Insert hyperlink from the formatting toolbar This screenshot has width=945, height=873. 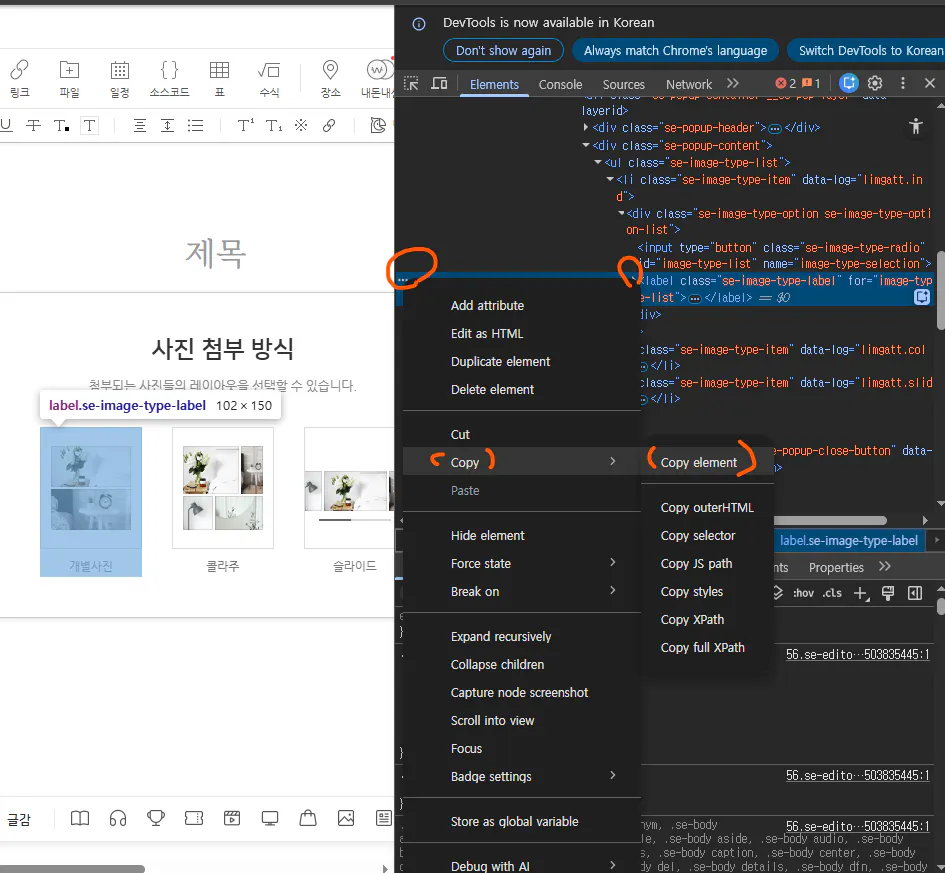tap(329, 125)
